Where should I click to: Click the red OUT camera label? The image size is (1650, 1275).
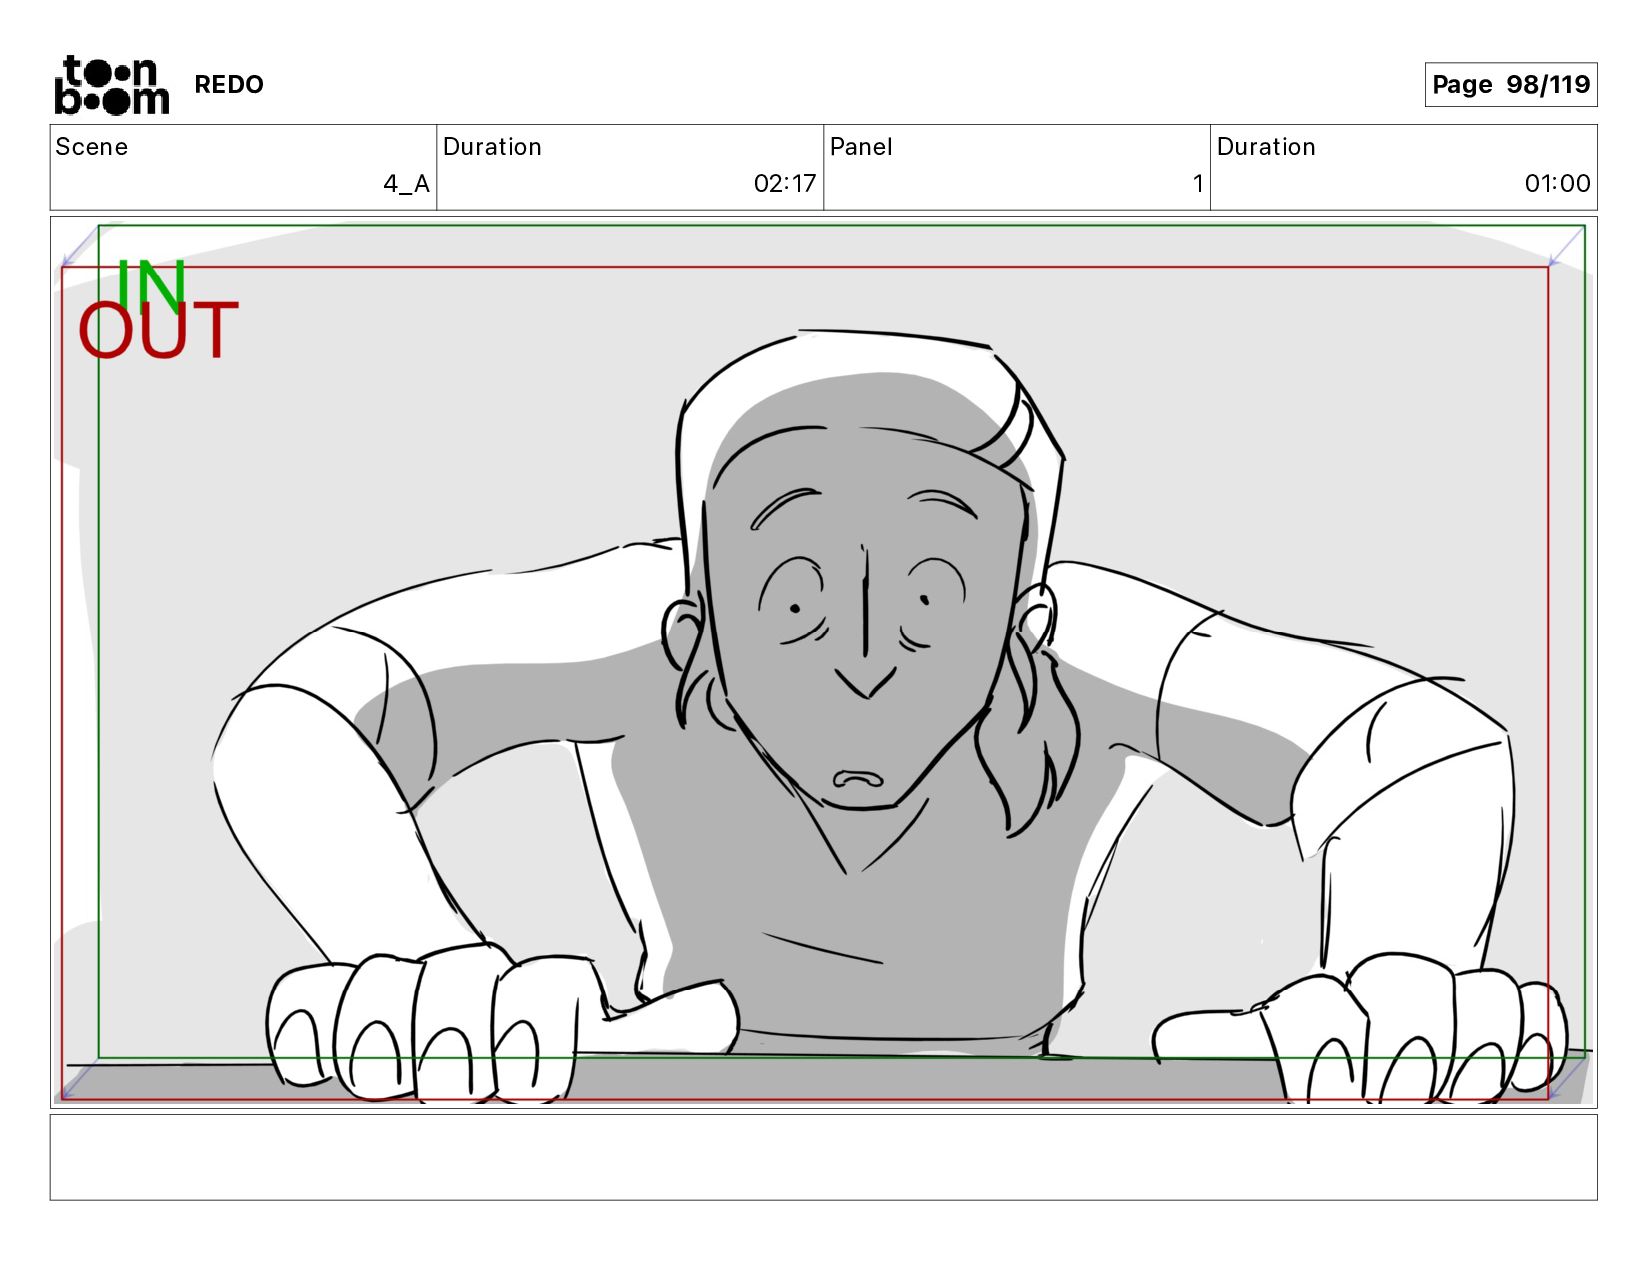158,331
